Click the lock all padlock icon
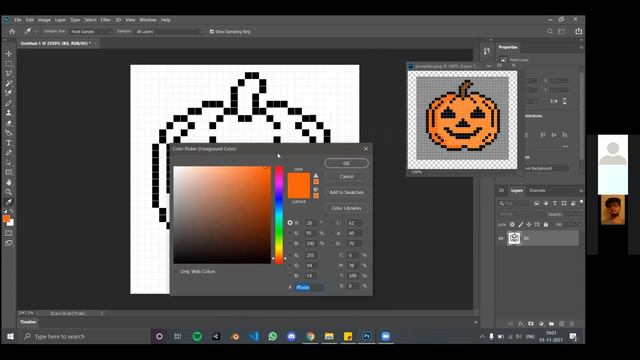Screen dimensions: 640x360 click(x=546, y=224)
